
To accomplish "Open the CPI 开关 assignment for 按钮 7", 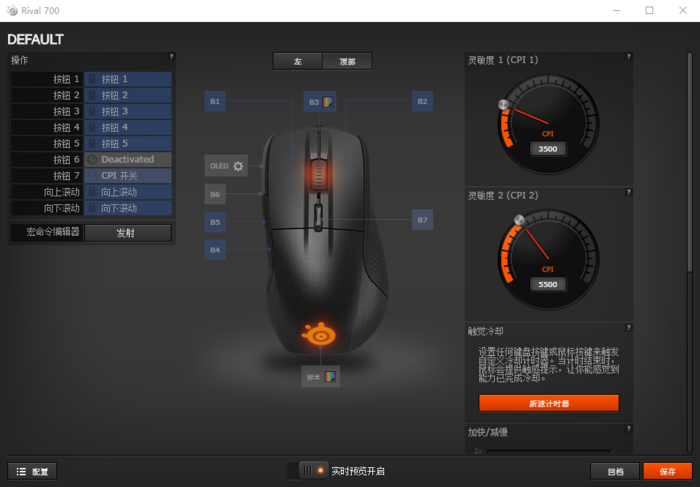I will tap(128, 175).
